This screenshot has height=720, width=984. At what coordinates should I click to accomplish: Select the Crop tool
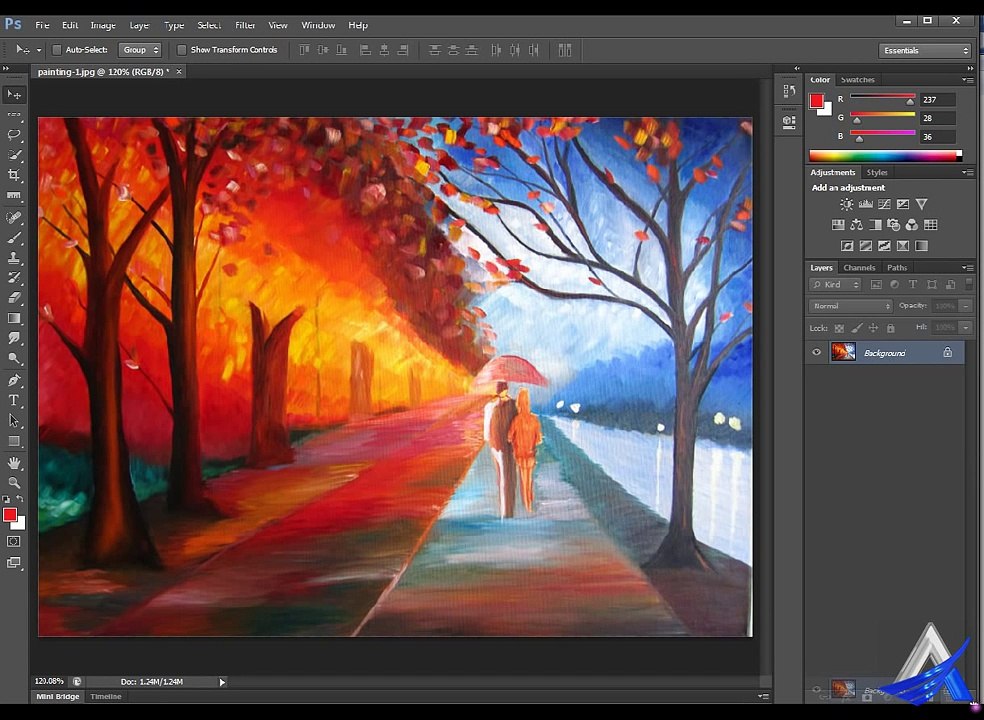(14, 175)
